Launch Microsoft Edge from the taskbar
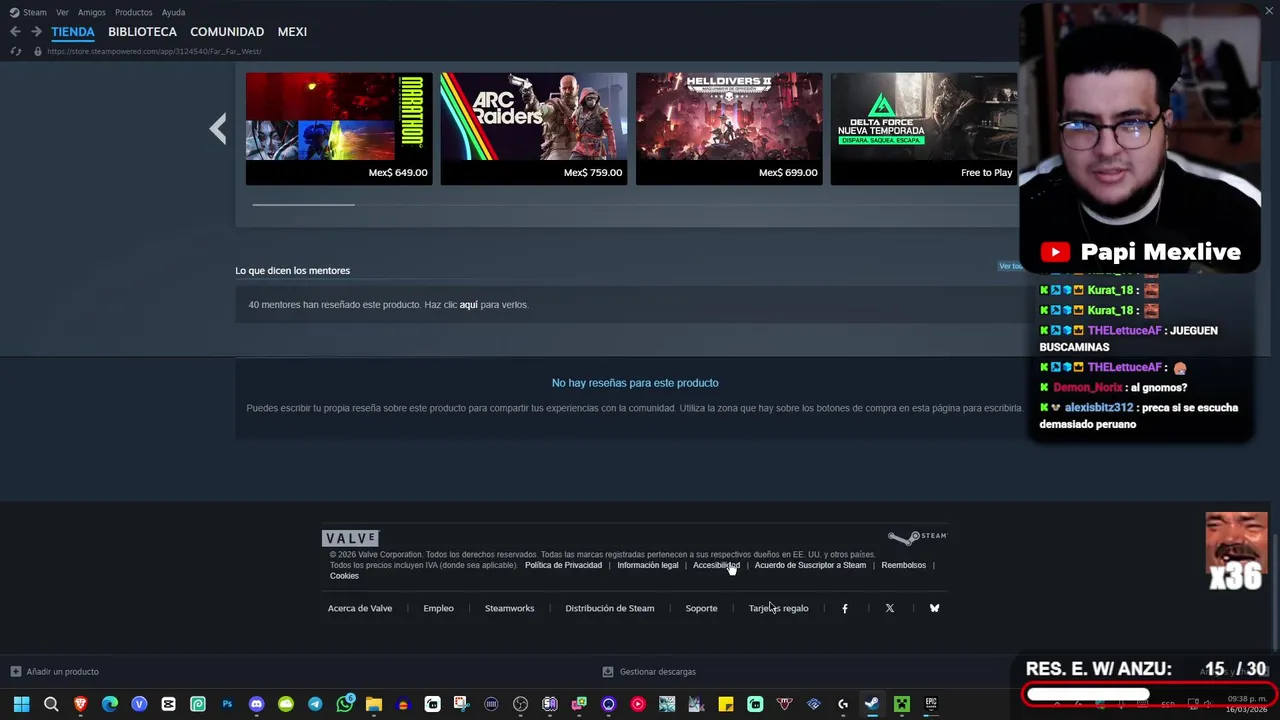The height and width of the screenshot is (720, 1280). coord(110,704)
